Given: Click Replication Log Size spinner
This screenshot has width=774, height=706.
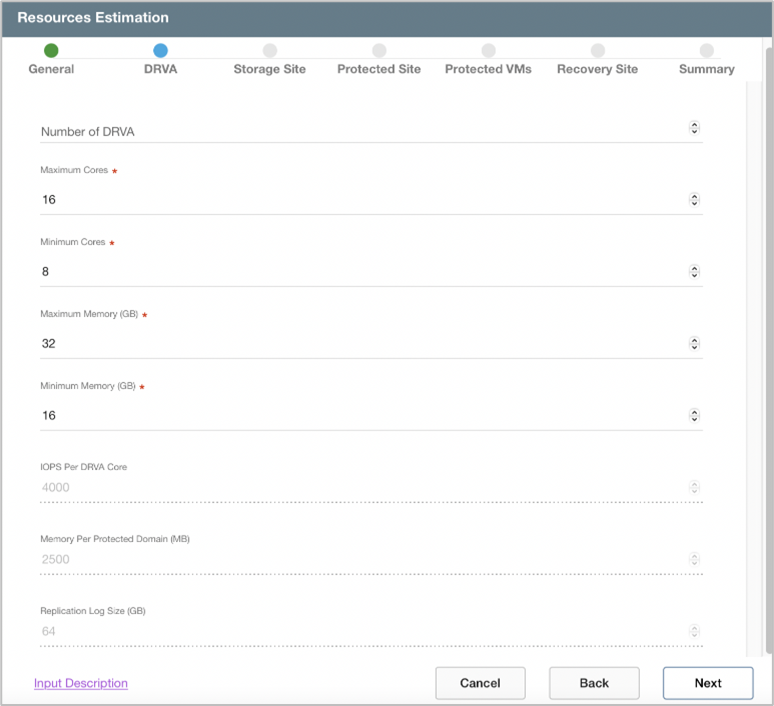Looking at the screenshot, I should 694,631.
